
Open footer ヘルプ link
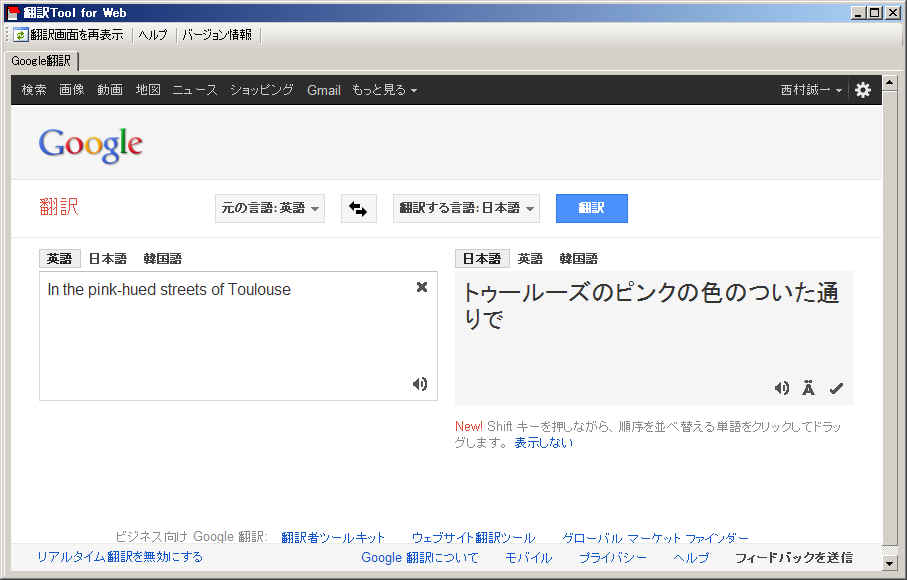coord(691,557)
